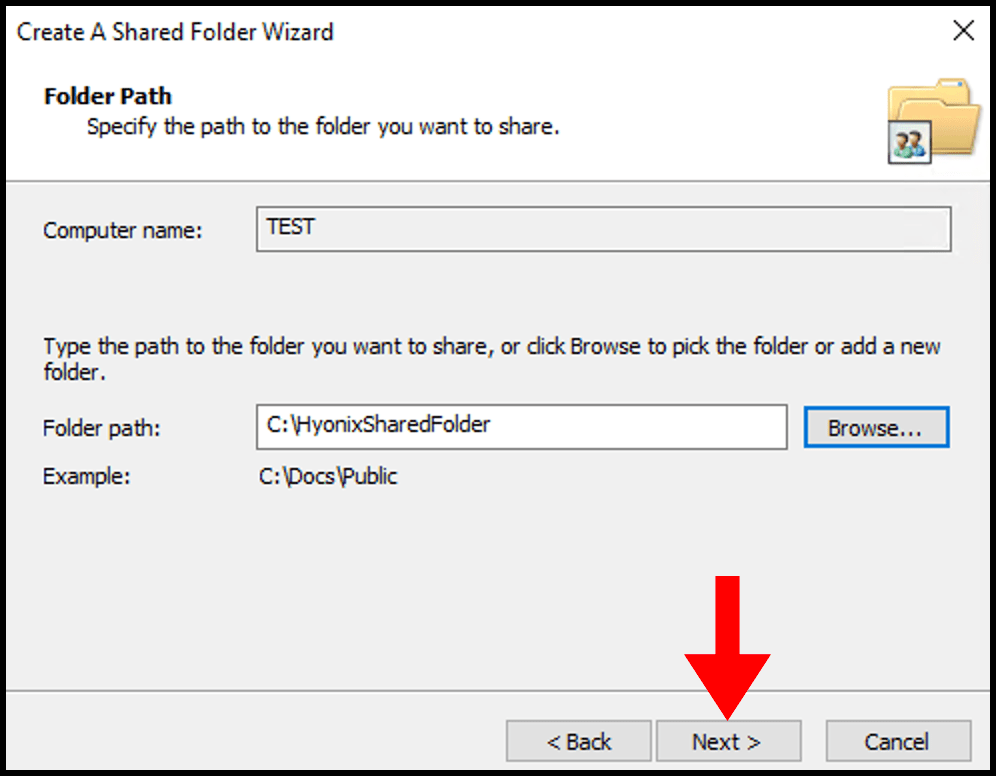Click the folder sharing instruction text
Image resolution: width=996 pixels, height=776 pixels.
pyautogui.click(x=490, y=358)
